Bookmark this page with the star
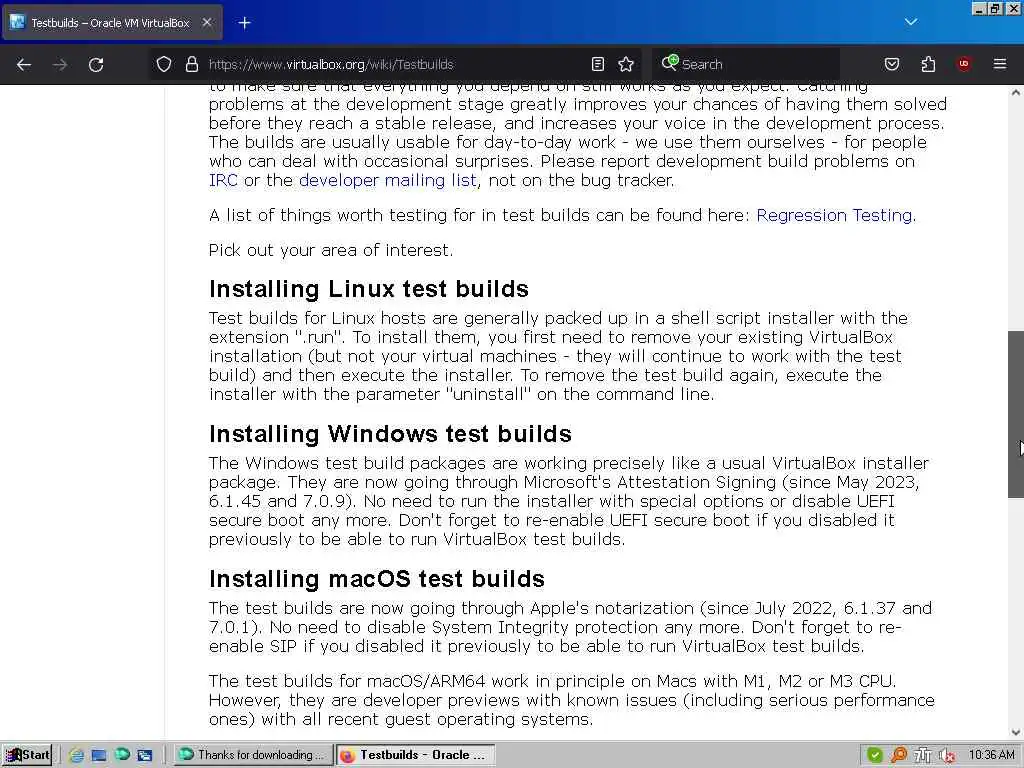Image resolution: width=1024 pixels, height=768 pixels. (626, 64)
